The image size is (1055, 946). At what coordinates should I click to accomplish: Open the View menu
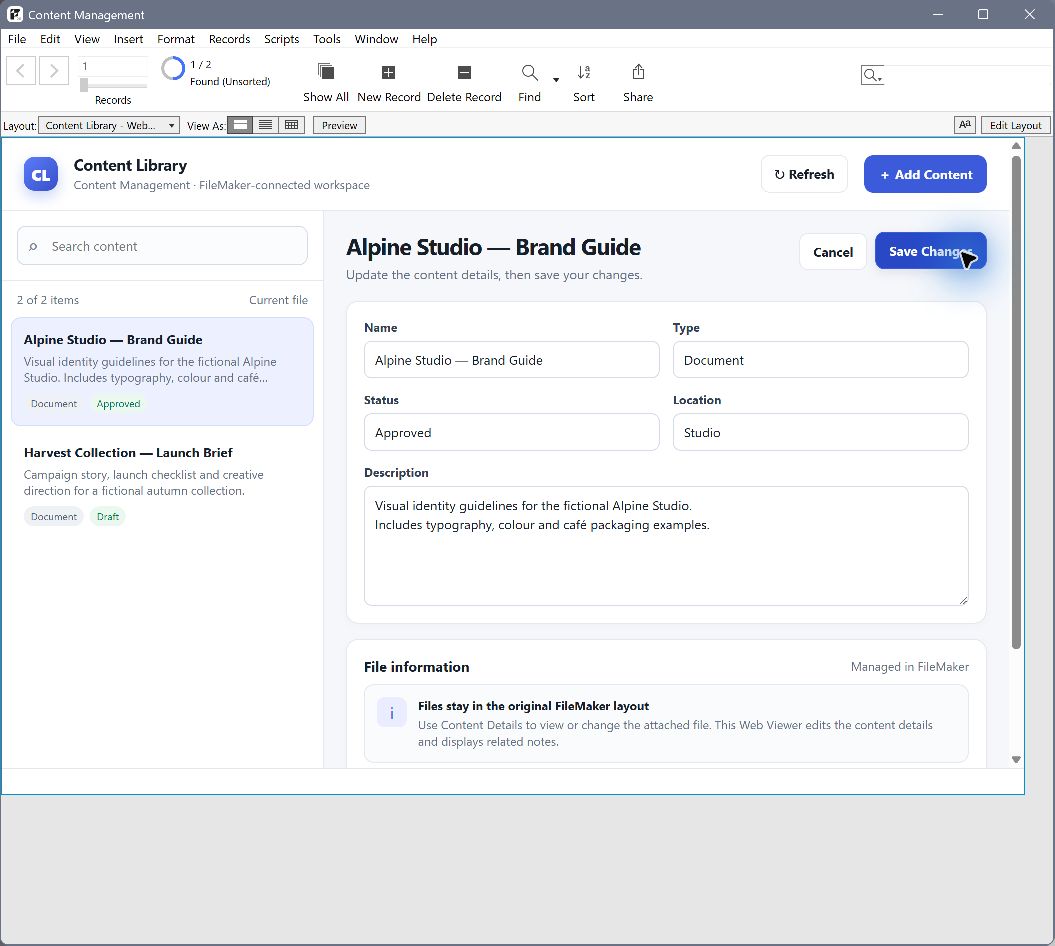(x=87, y=39)
